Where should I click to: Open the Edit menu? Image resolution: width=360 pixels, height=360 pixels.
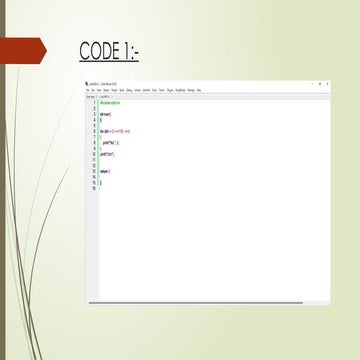pos(93,90)
